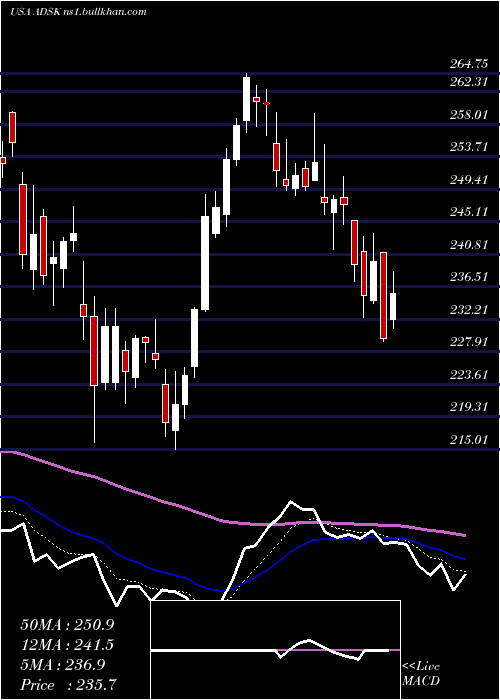500x700 pixels.
Task: Click the 223.61 price level label
Action: tap(468, 375)
